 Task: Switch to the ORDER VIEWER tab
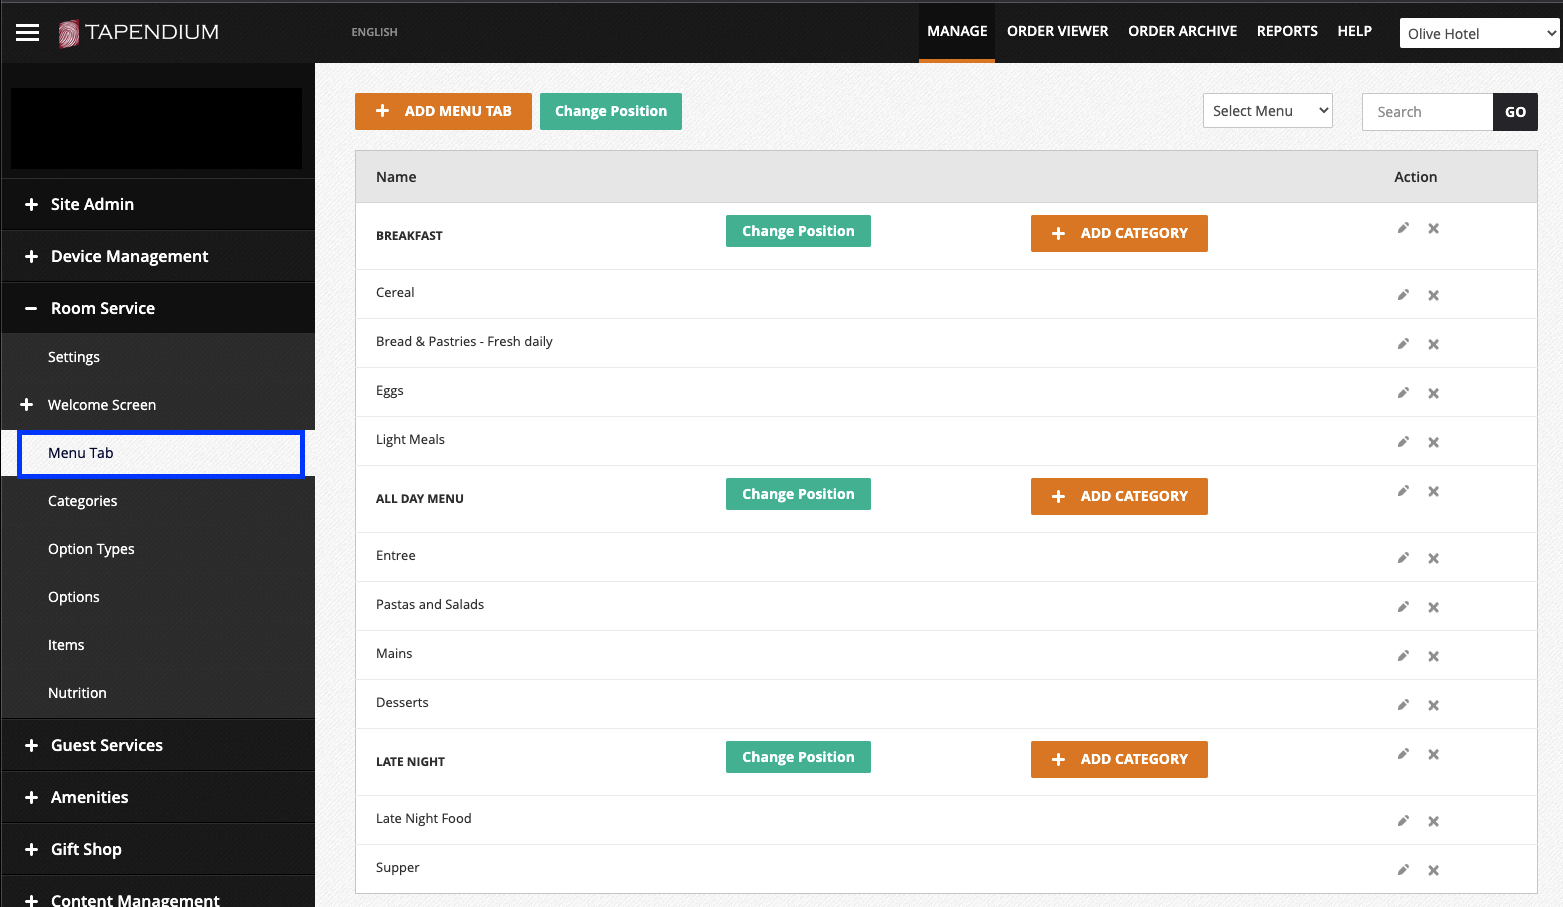(1057, 31)
